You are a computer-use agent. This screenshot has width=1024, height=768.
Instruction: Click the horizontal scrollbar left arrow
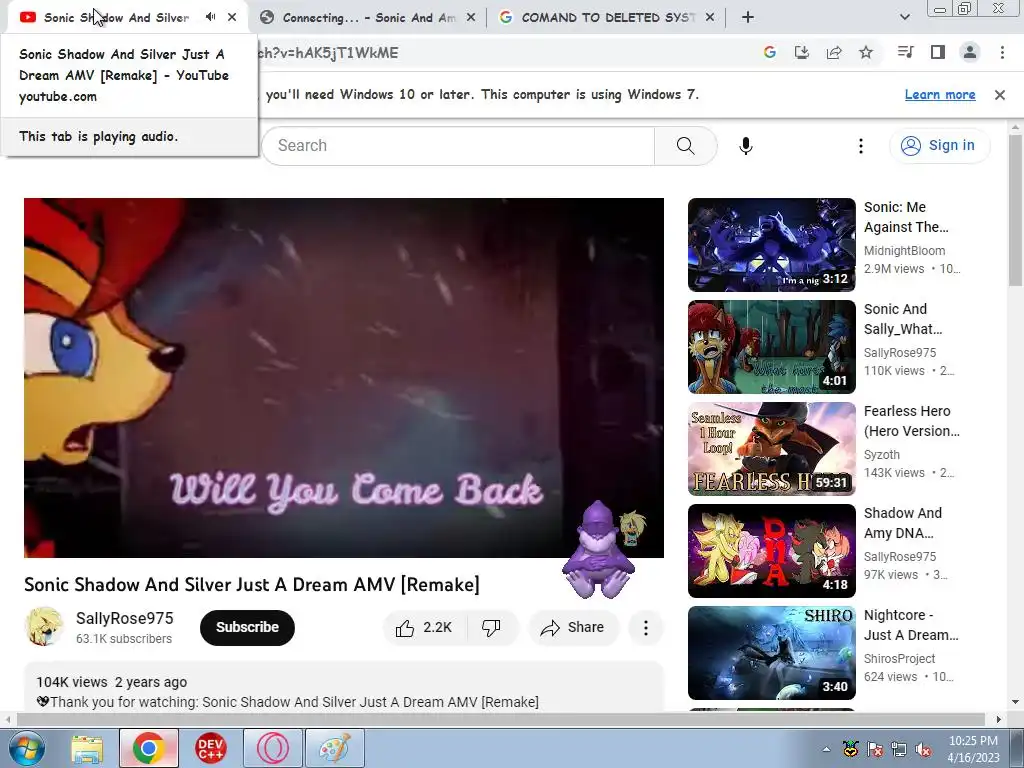[x=8, y=720]
